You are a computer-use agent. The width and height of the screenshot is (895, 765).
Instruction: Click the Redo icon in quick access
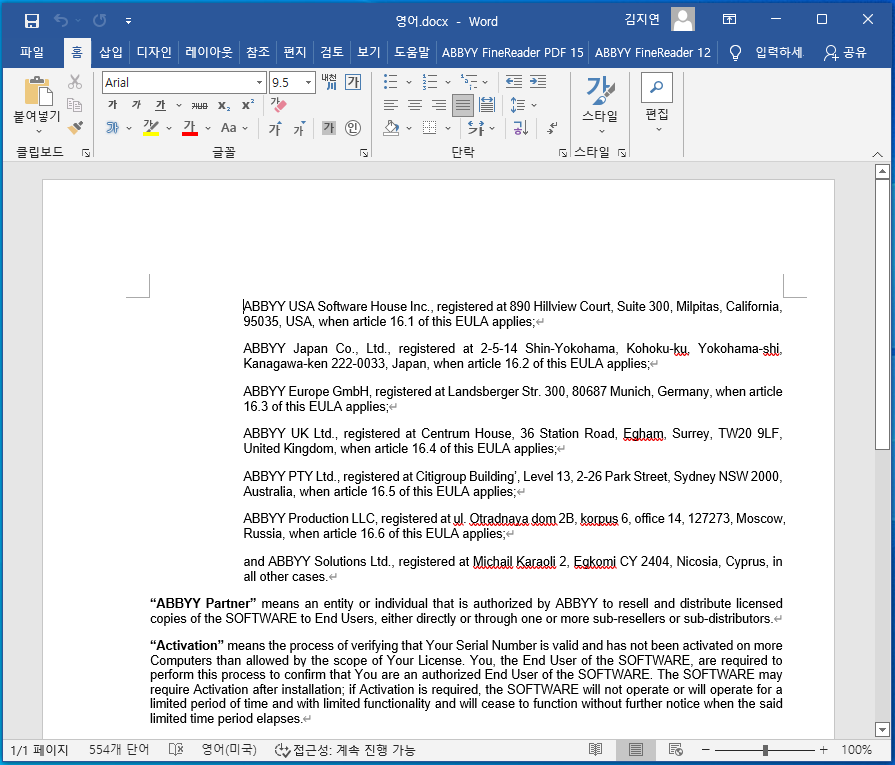coord(100,21)
